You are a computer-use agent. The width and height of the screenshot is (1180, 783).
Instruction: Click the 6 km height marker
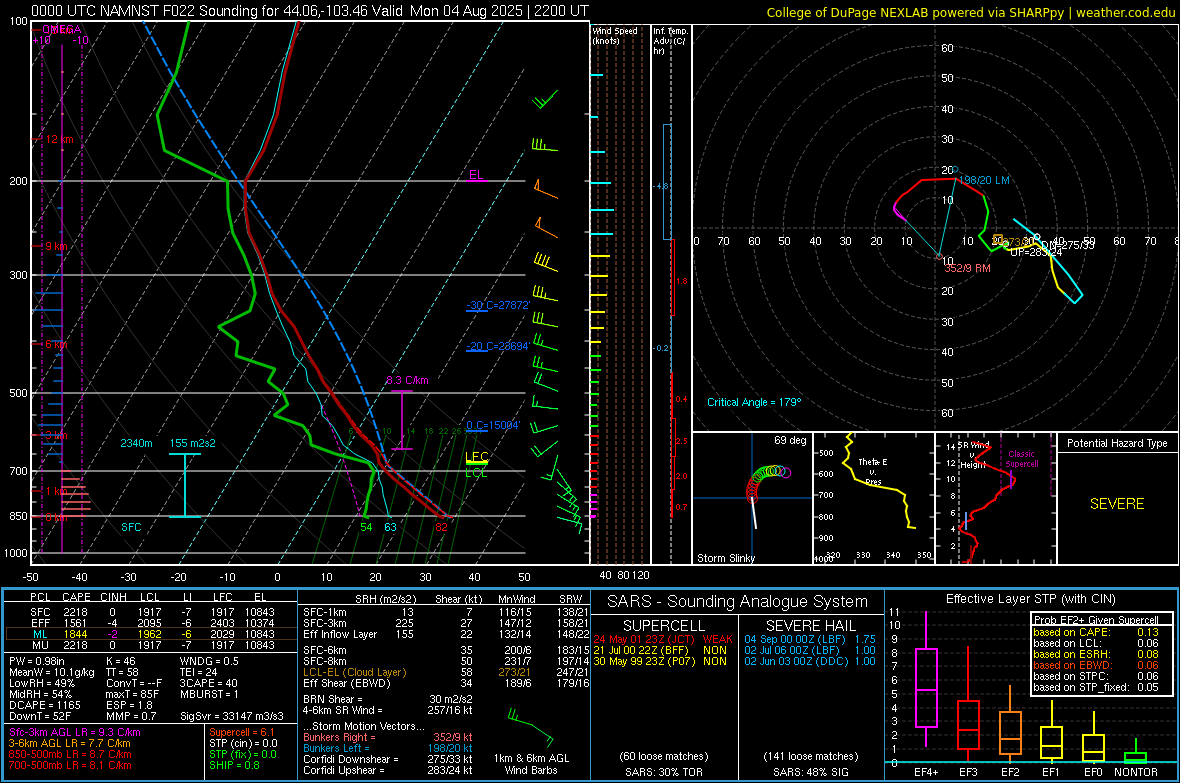coord(56,344)
